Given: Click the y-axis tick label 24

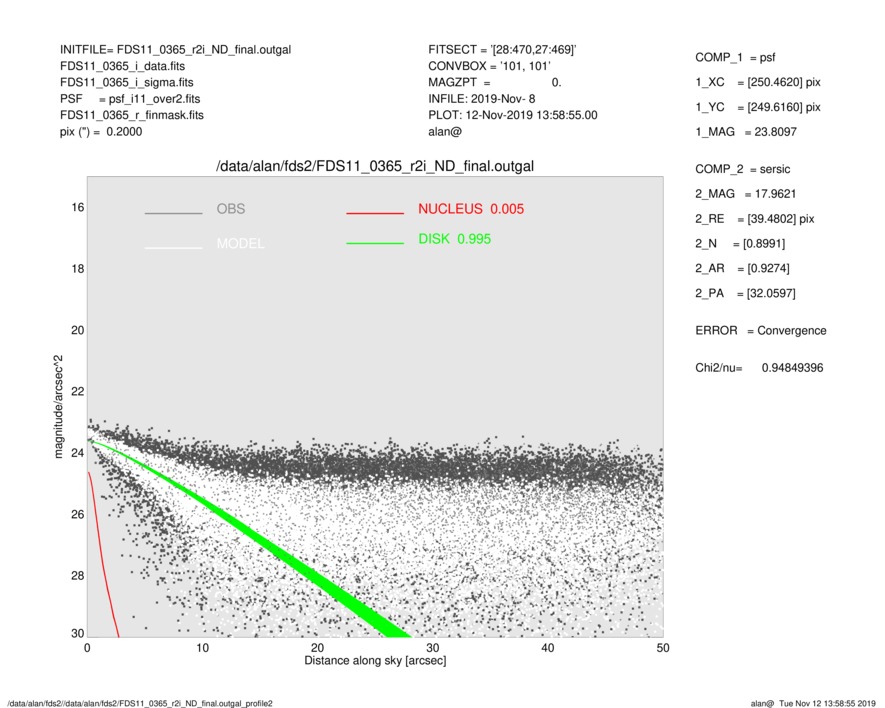Looking at the screenshot, I should 78,453.
